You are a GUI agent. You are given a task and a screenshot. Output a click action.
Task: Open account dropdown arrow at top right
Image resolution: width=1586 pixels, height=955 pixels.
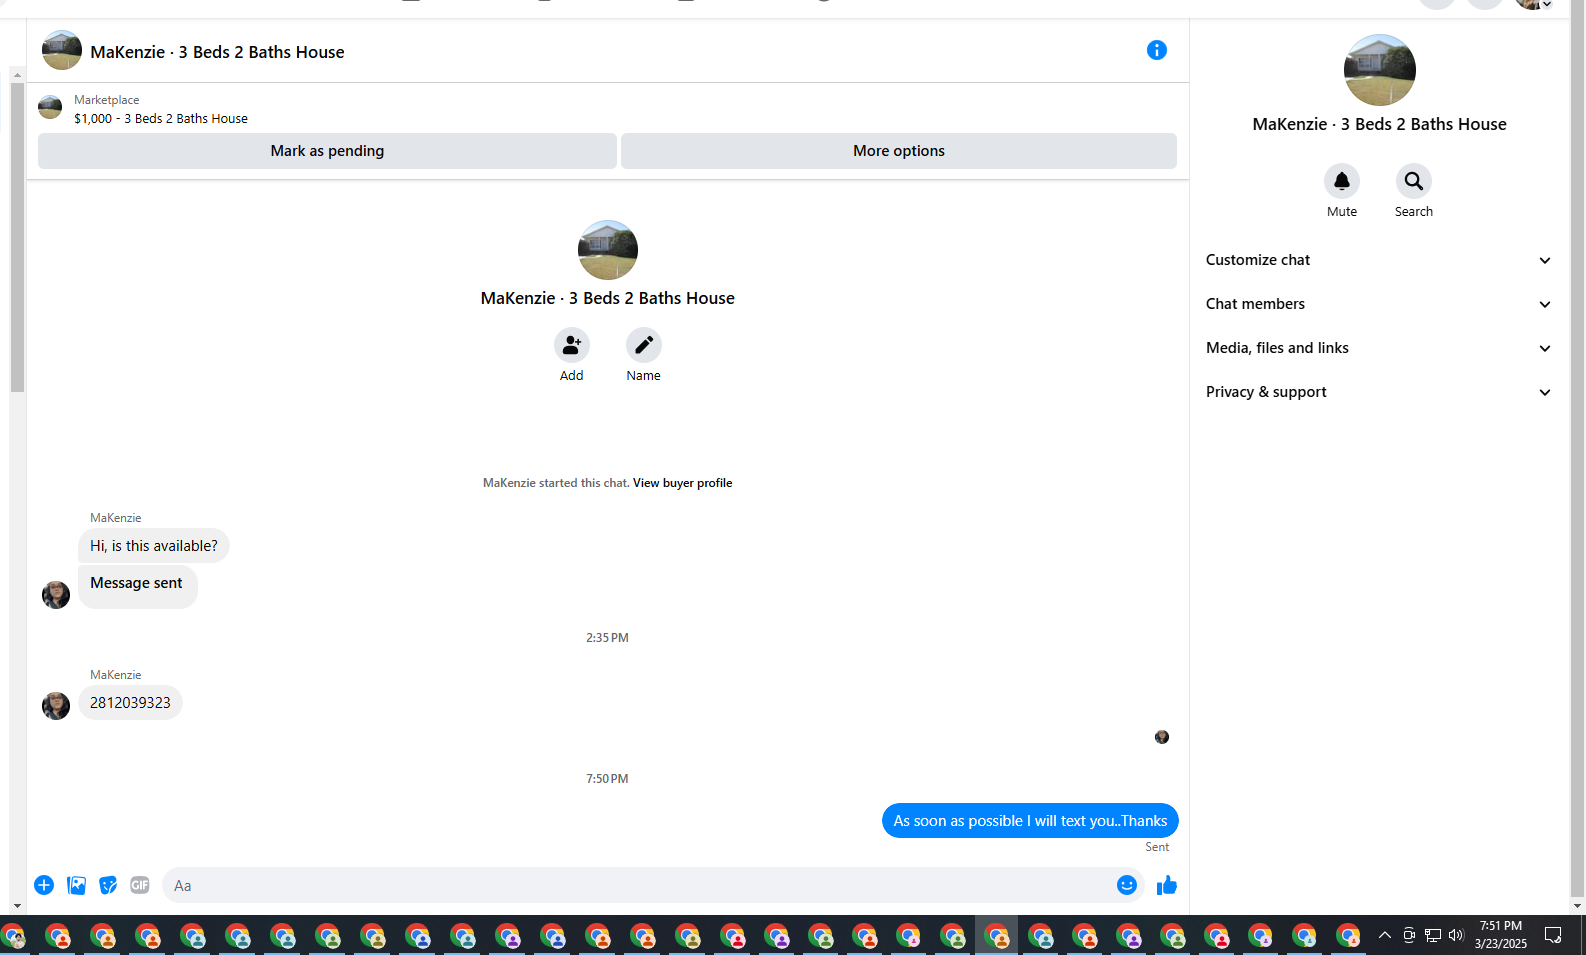coord(1547,4)
